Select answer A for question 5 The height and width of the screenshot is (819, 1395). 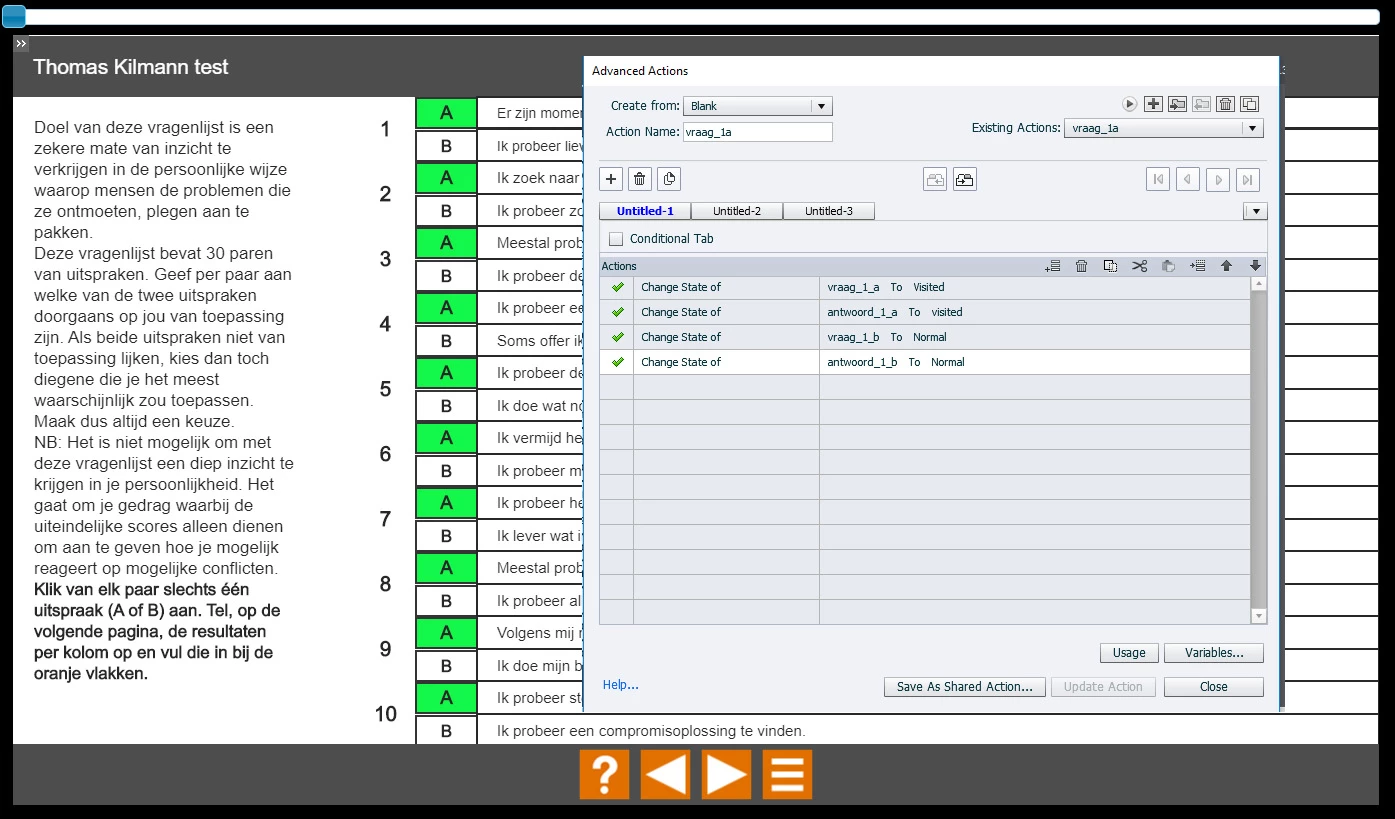tap(446, 373)
